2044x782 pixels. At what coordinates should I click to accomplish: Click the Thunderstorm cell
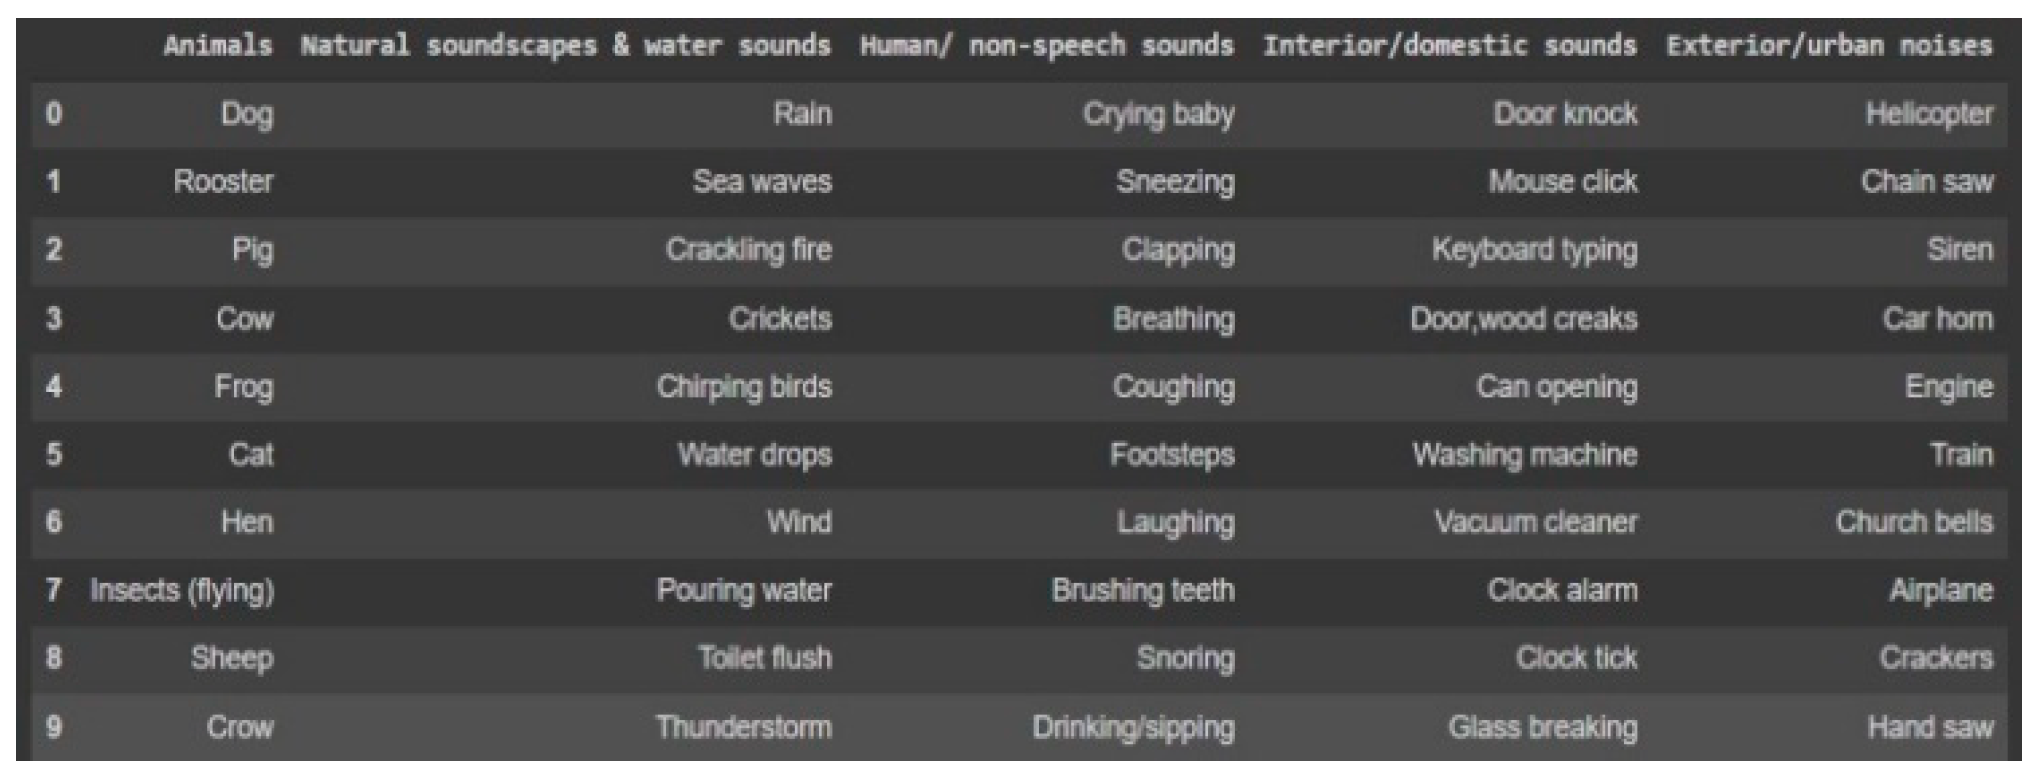(743, 727)
